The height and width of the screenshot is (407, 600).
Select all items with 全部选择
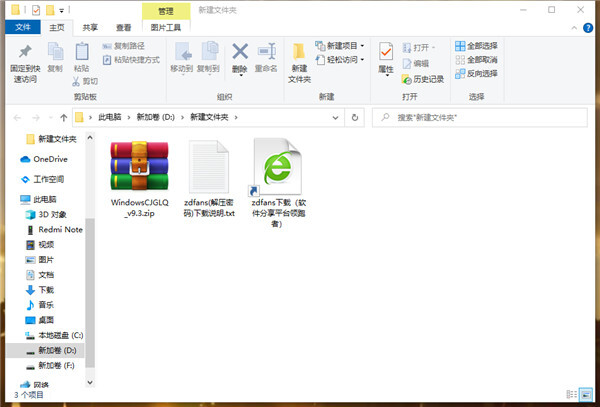click(x=476, y=46)
